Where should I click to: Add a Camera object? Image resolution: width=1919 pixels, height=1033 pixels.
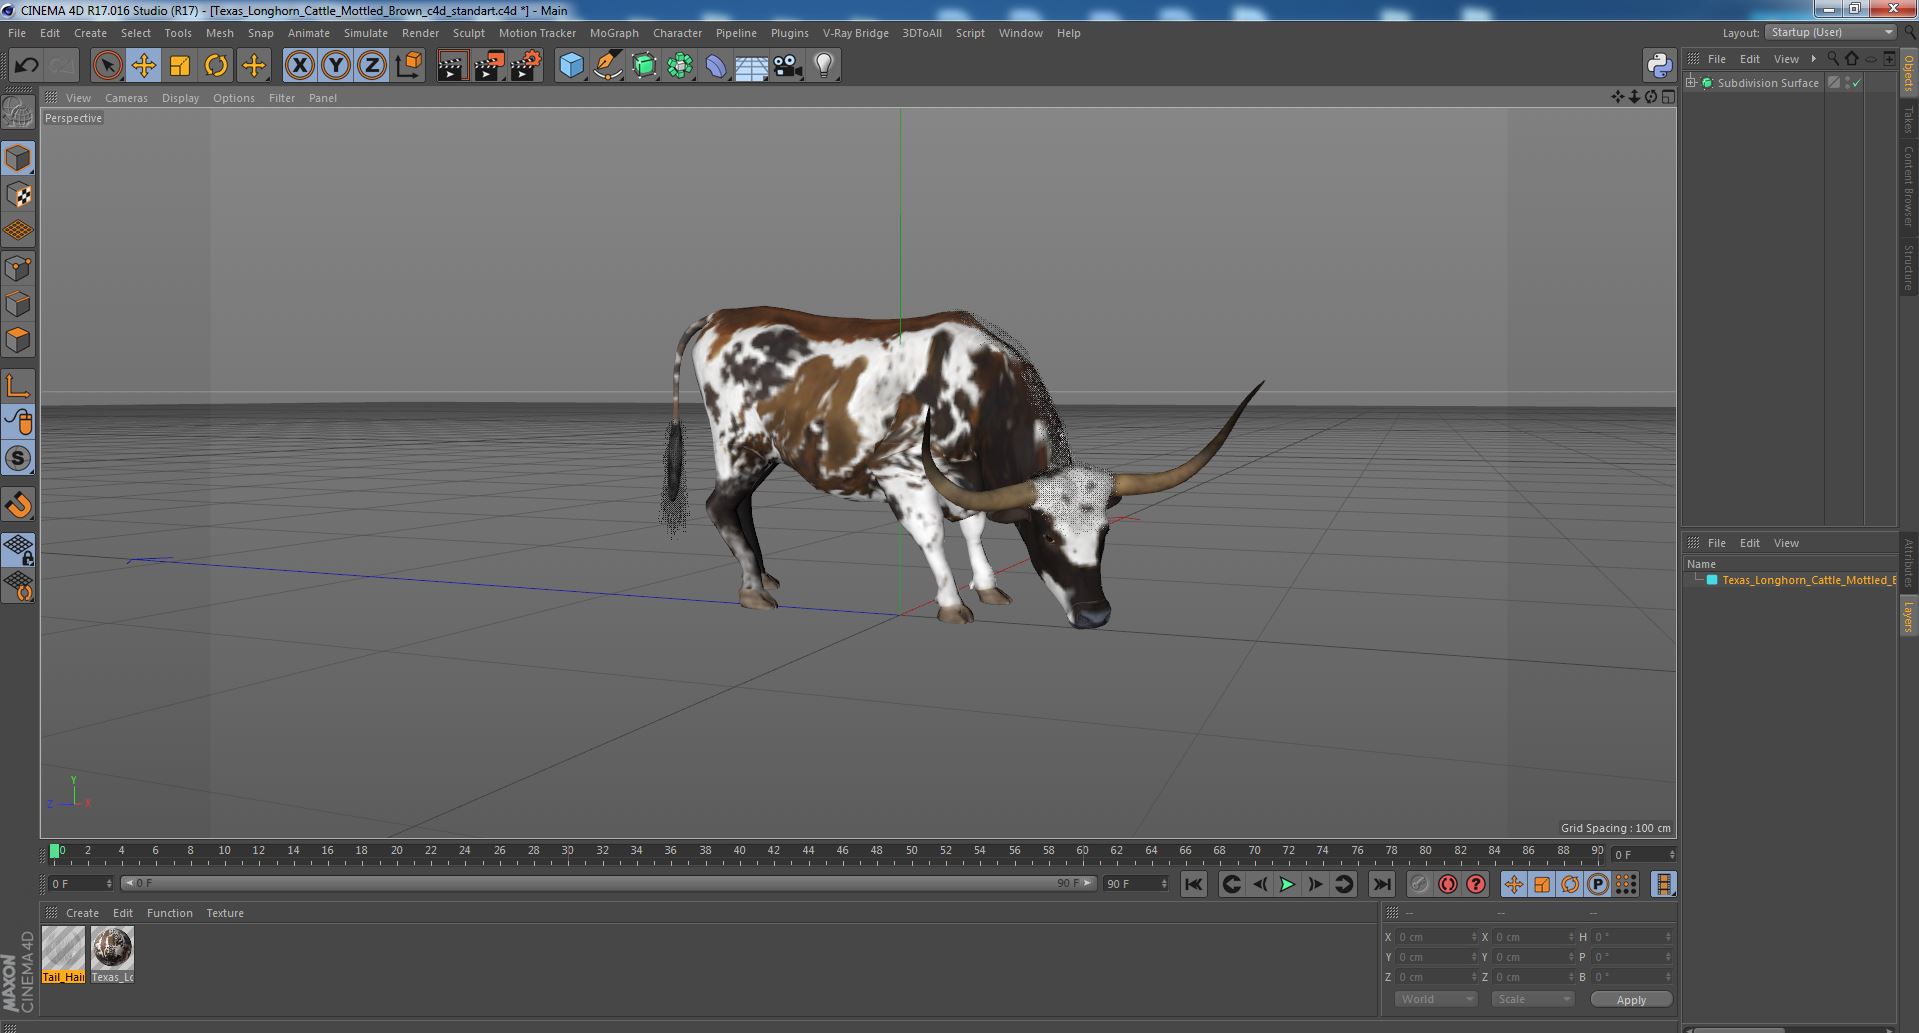787,66
